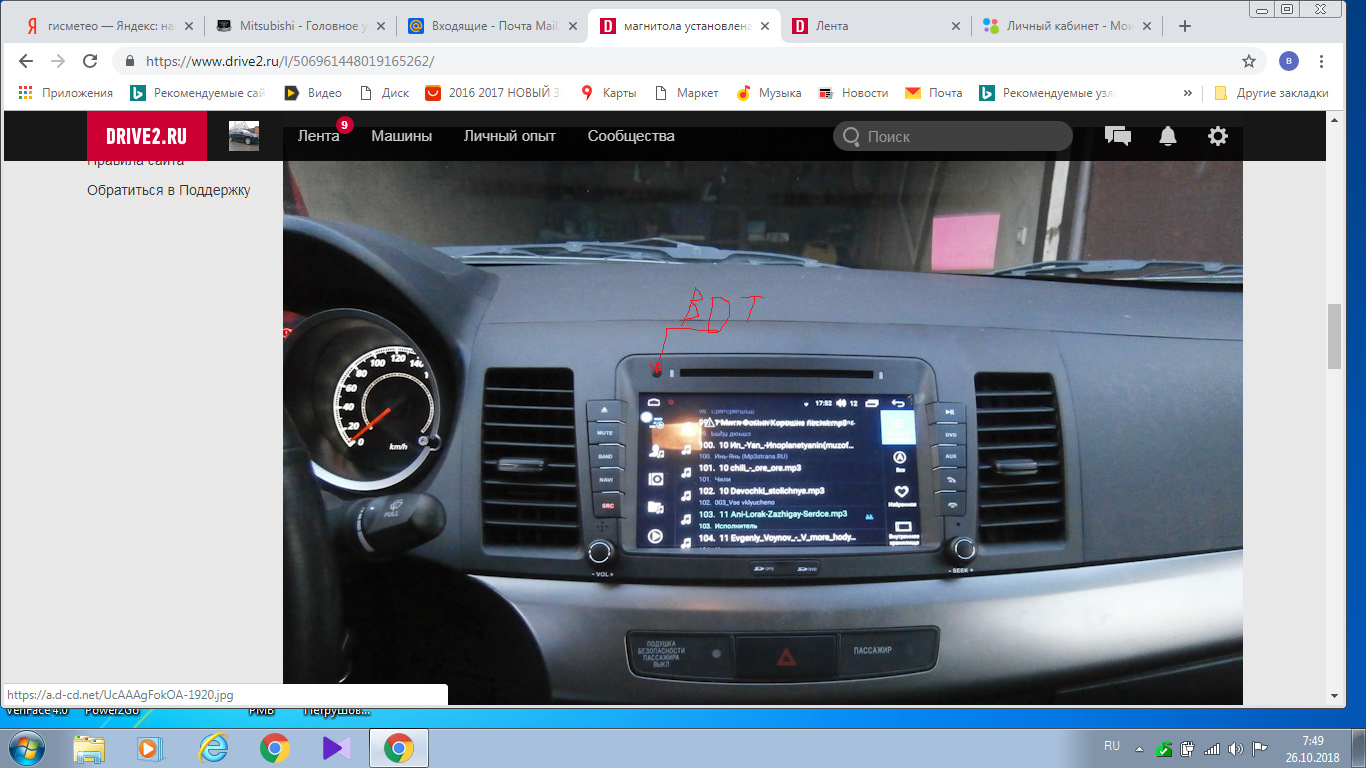The width and height of the screenshot is (1366, 768).
Task: Show hidden system tray icons
Action: coord(1139,748)
